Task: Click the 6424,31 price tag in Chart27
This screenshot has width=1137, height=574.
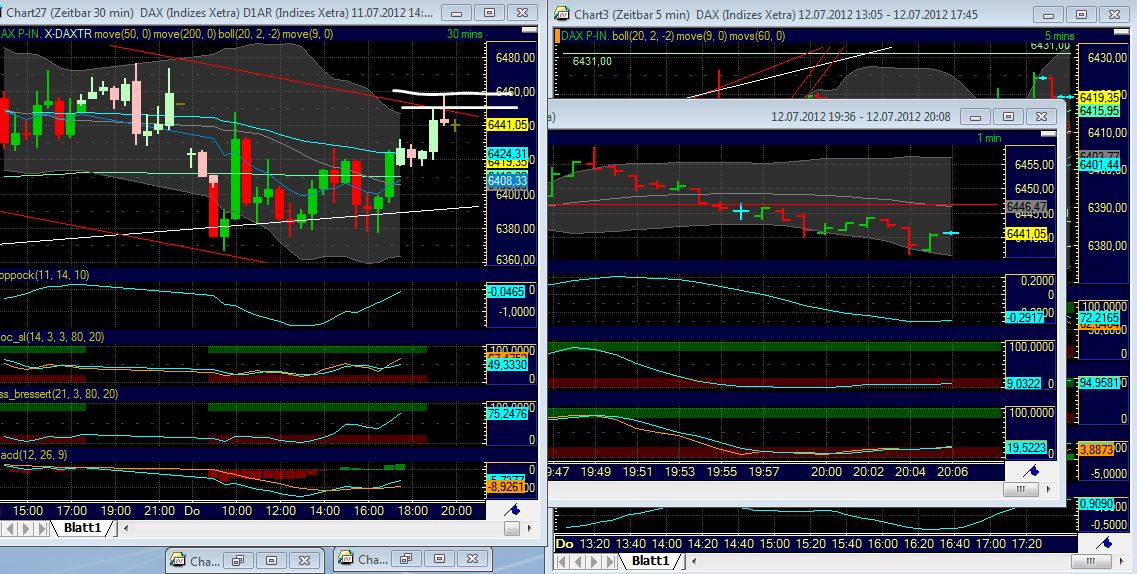Action: tap(507, 154)
